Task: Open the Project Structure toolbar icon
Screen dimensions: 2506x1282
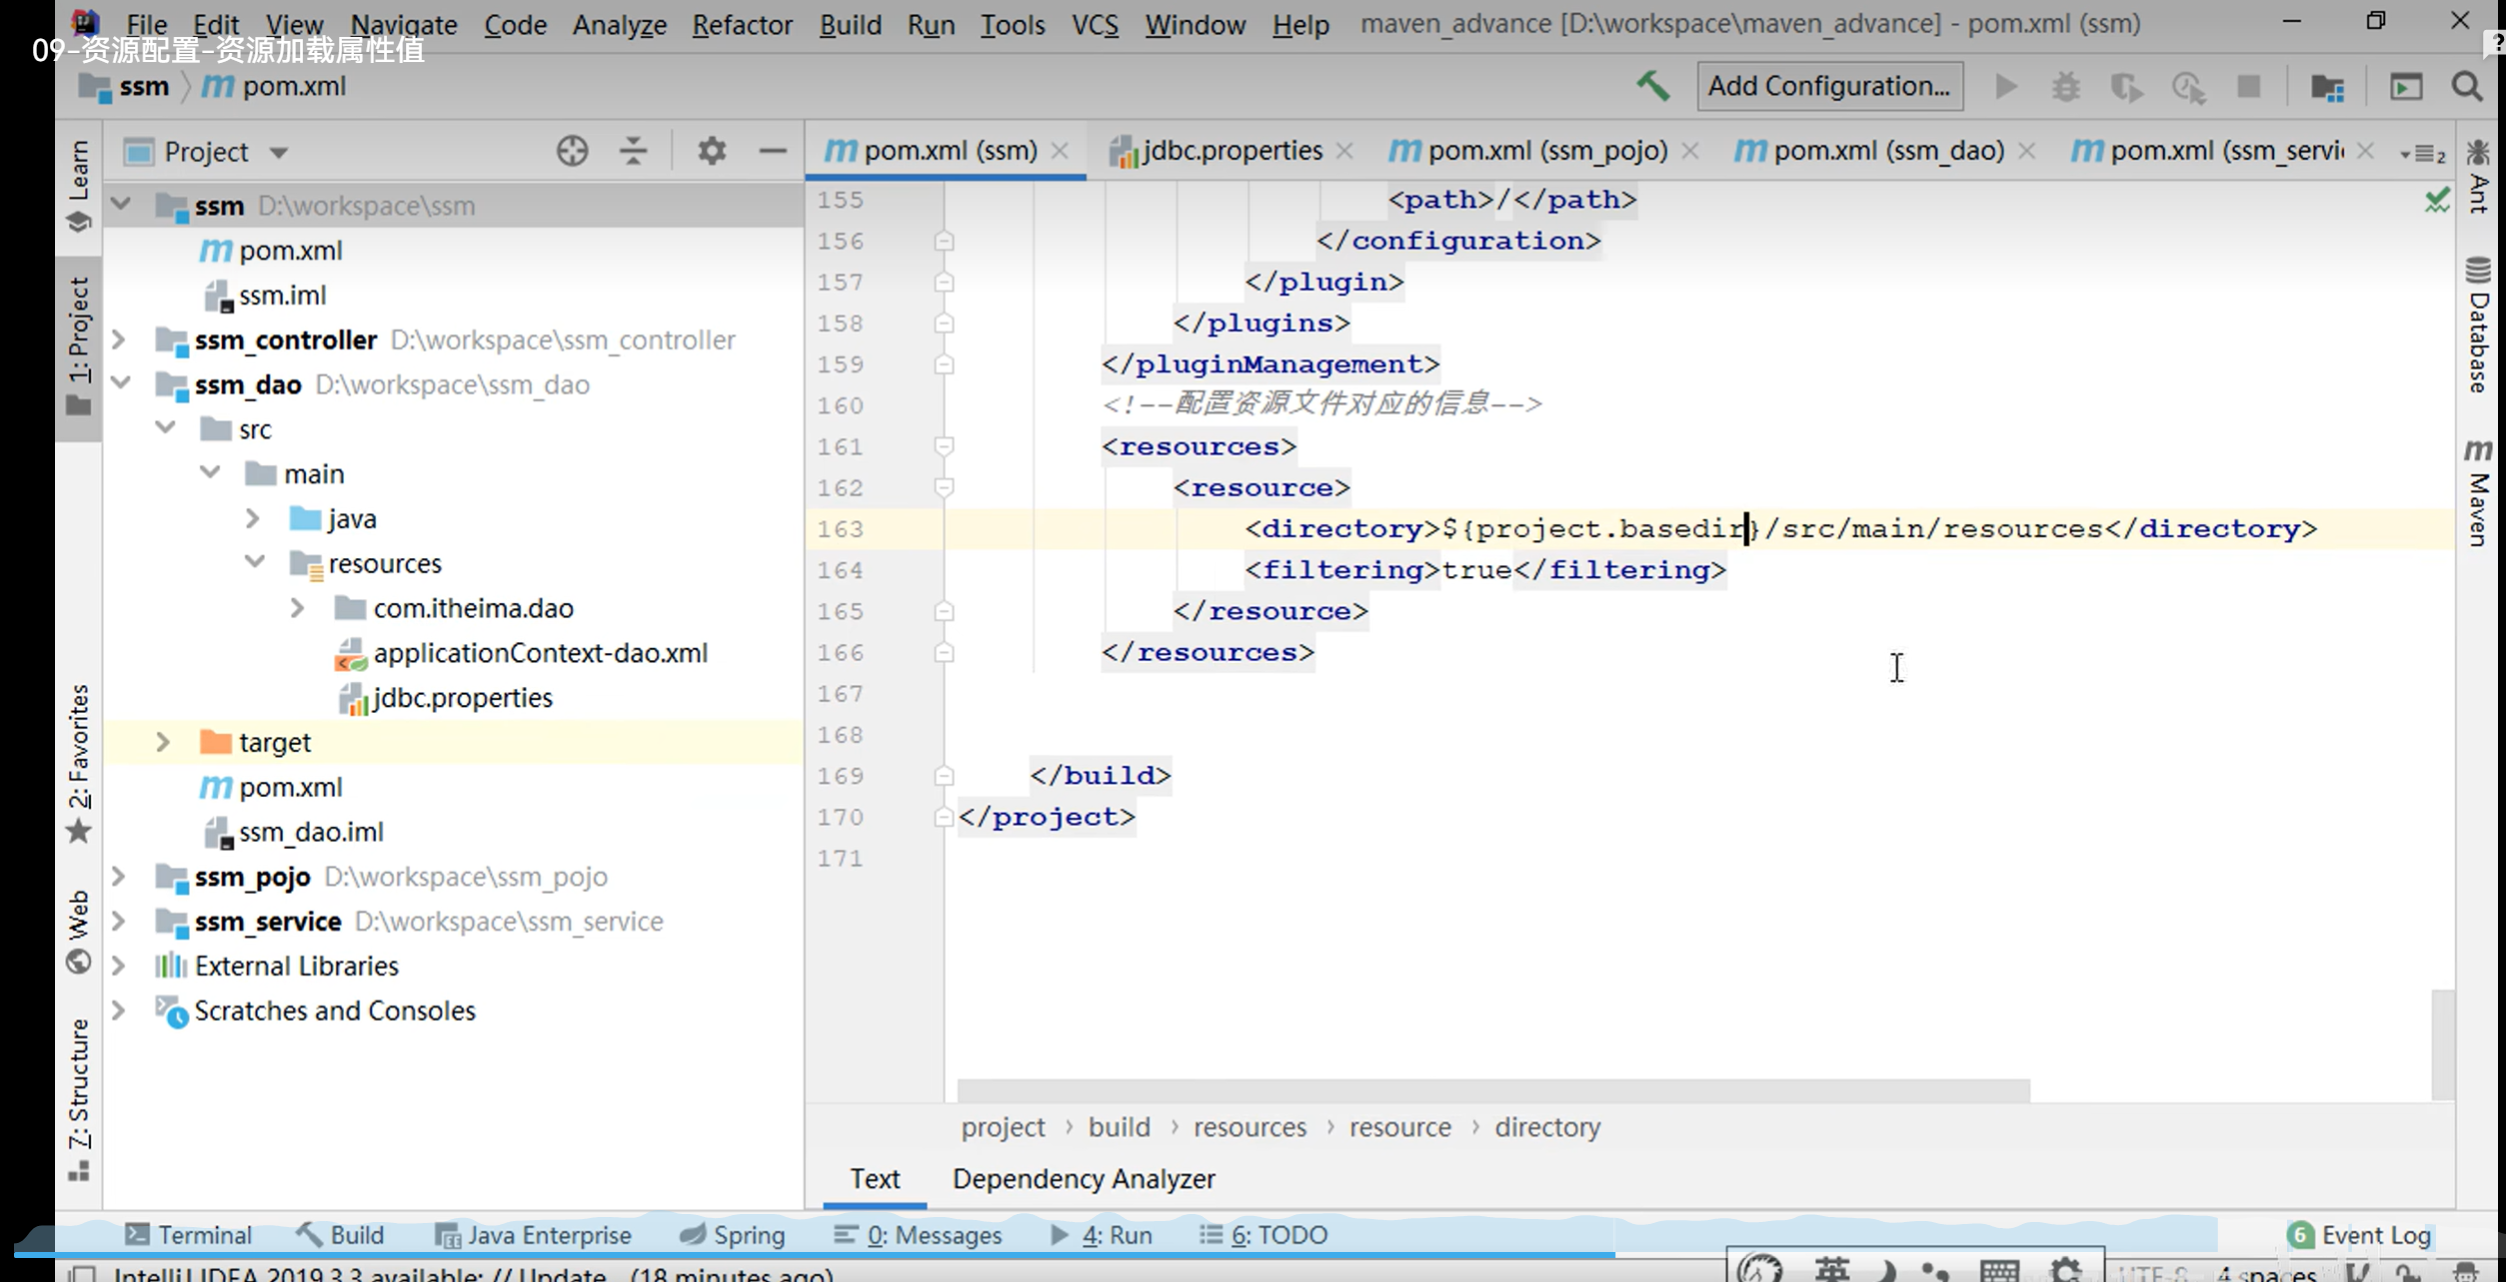Action: (2327, 87)
